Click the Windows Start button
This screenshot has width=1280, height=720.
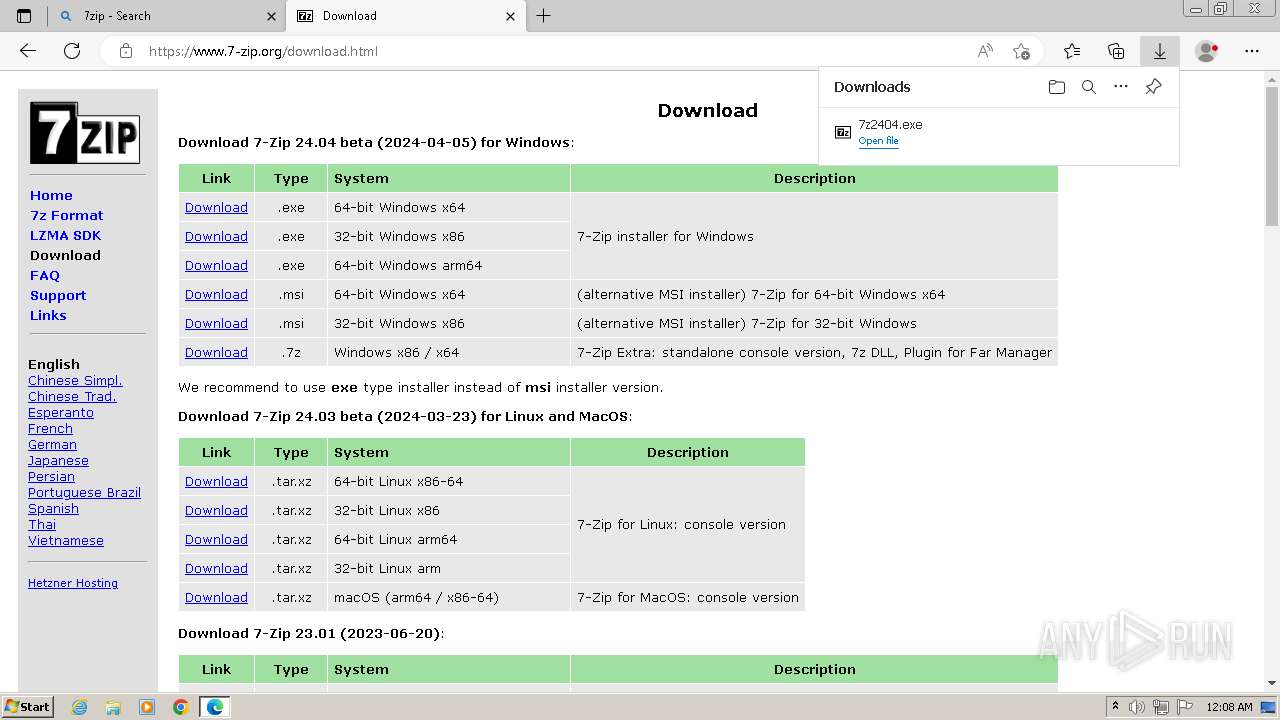click(27, 707)
